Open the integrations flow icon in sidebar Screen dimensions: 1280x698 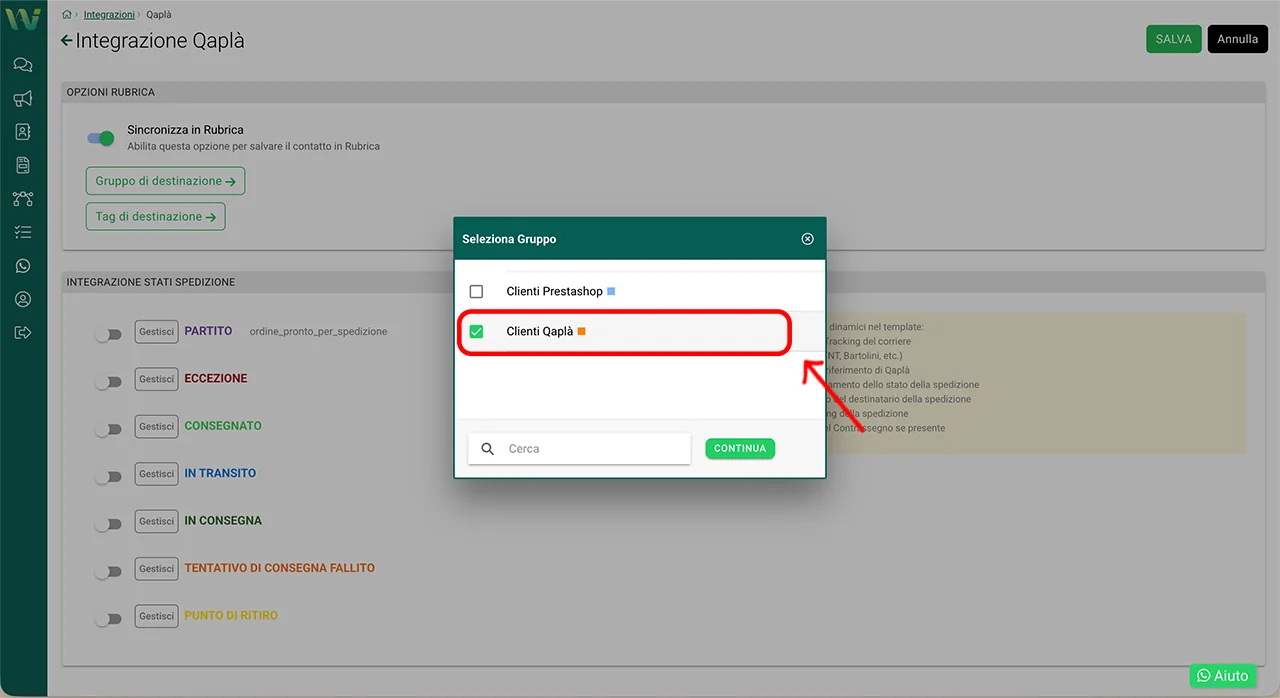click(x=23, y=199)
